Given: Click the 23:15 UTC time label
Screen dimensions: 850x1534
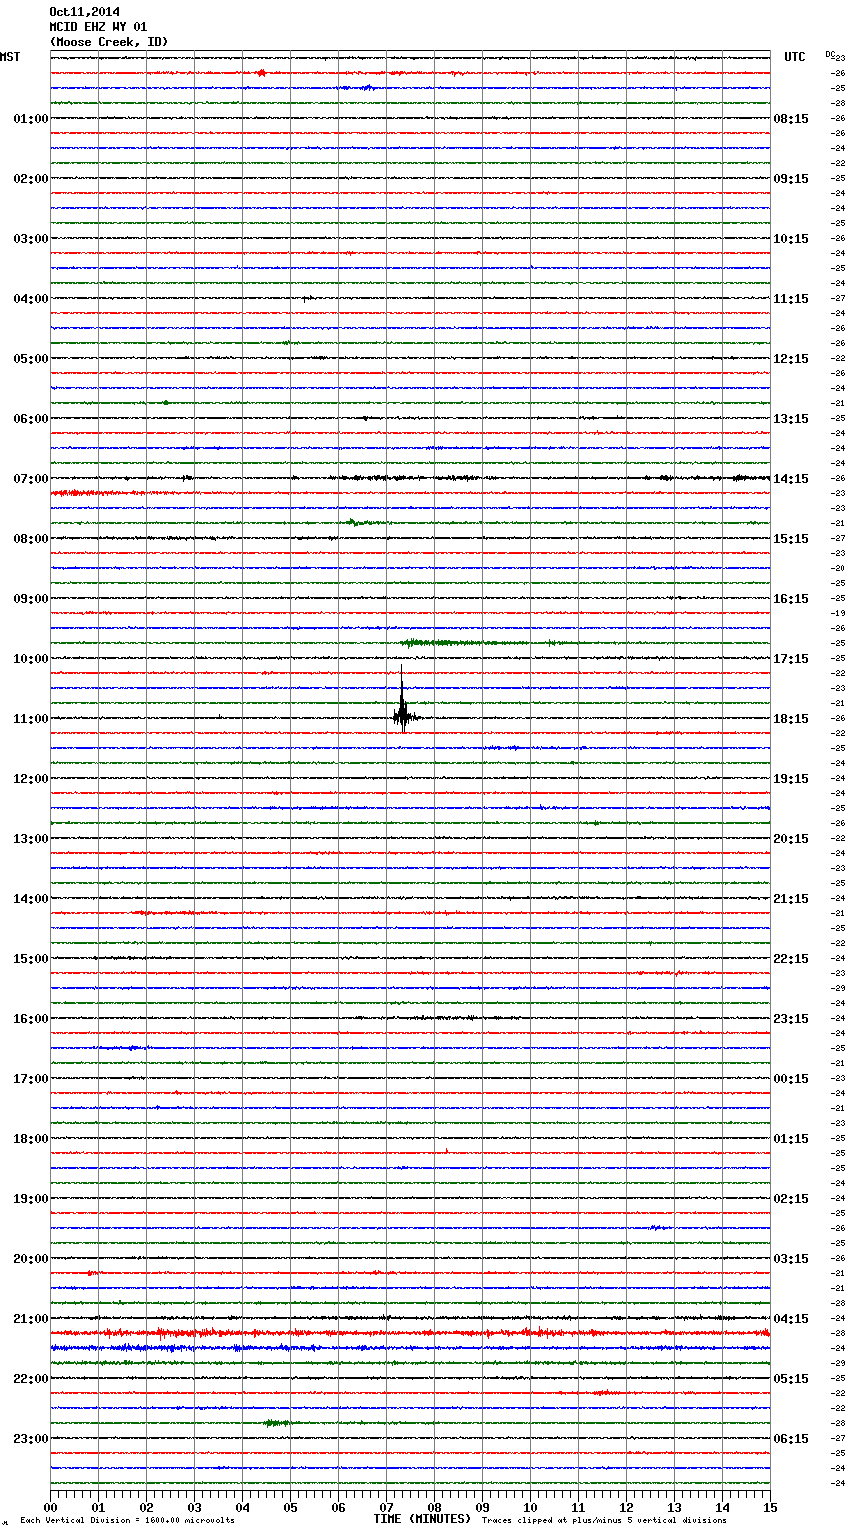Looking at the screenshot, I should (x=791, y=1019).
